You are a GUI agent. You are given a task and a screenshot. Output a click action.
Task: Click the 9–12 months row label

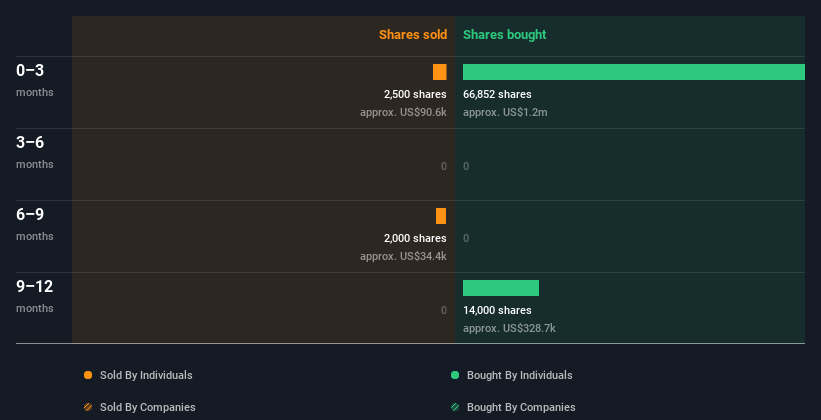pos(35,296)
